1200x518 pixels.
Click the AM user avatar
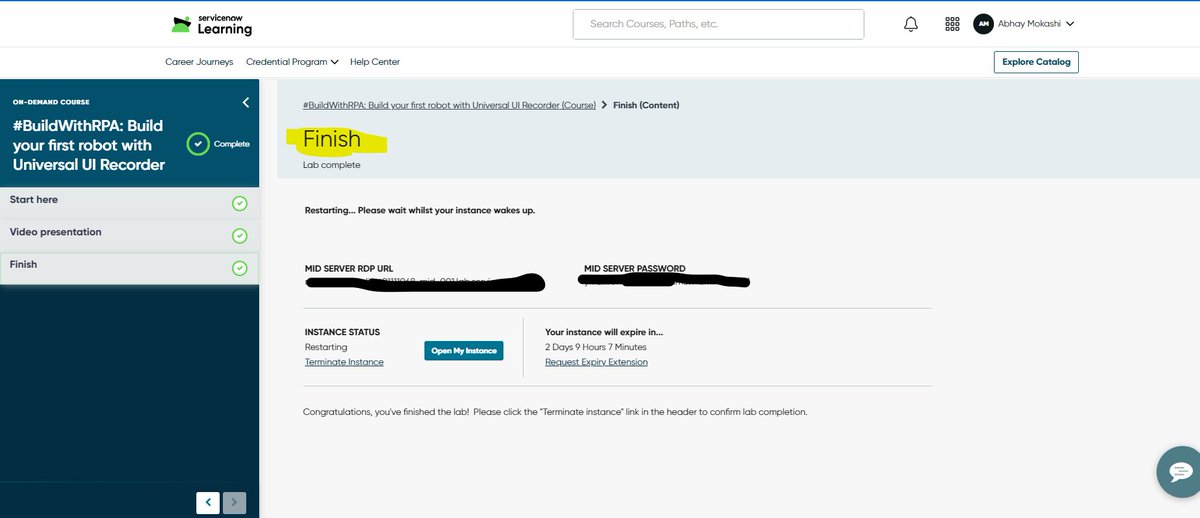click(983, 24)
